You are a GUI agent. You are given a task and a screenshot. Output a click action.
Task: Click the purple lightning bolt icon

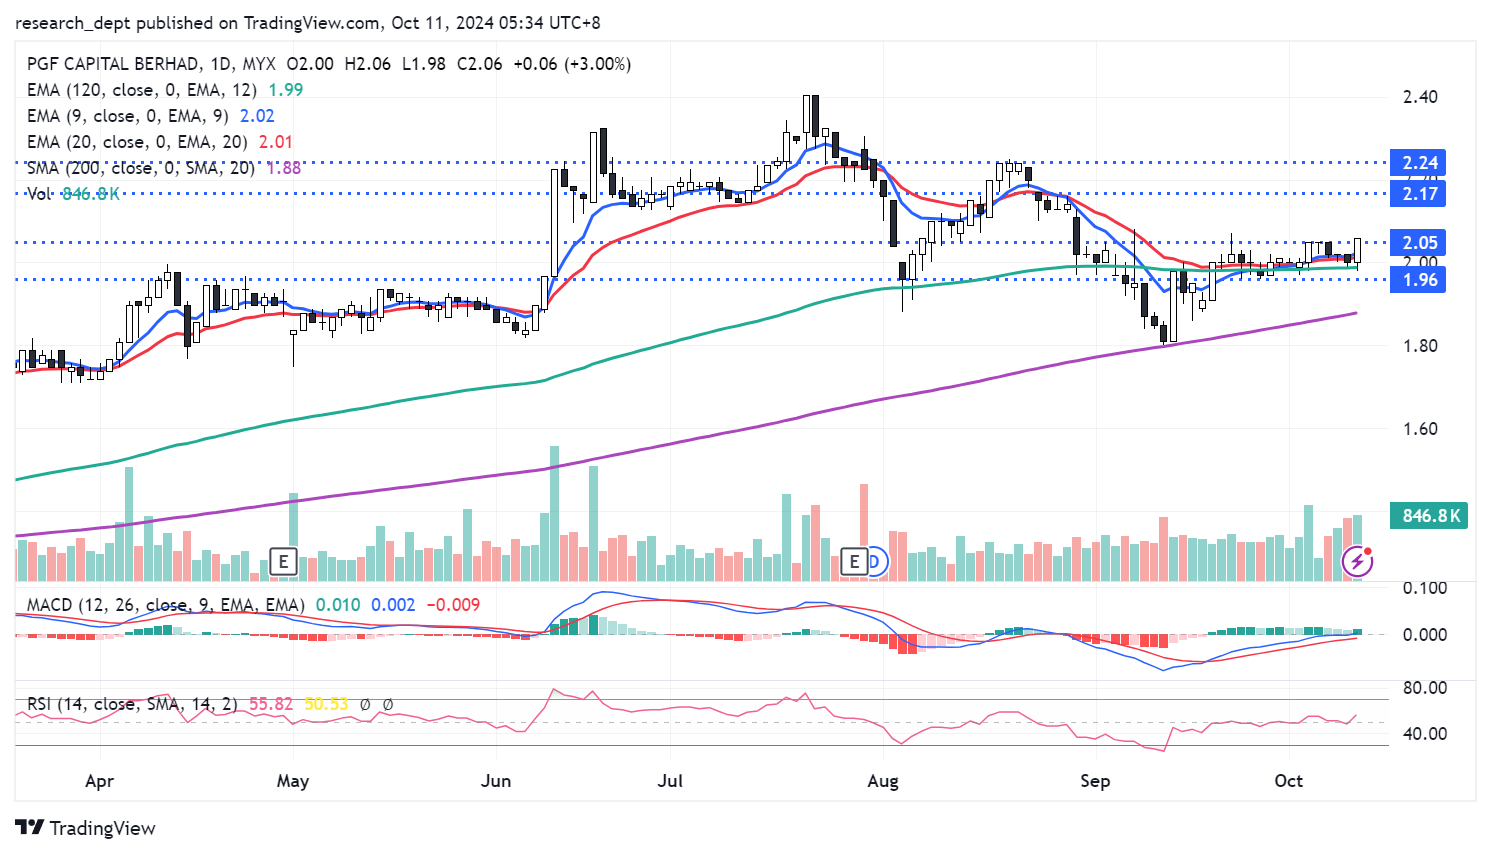click(x=1357, y=561)
